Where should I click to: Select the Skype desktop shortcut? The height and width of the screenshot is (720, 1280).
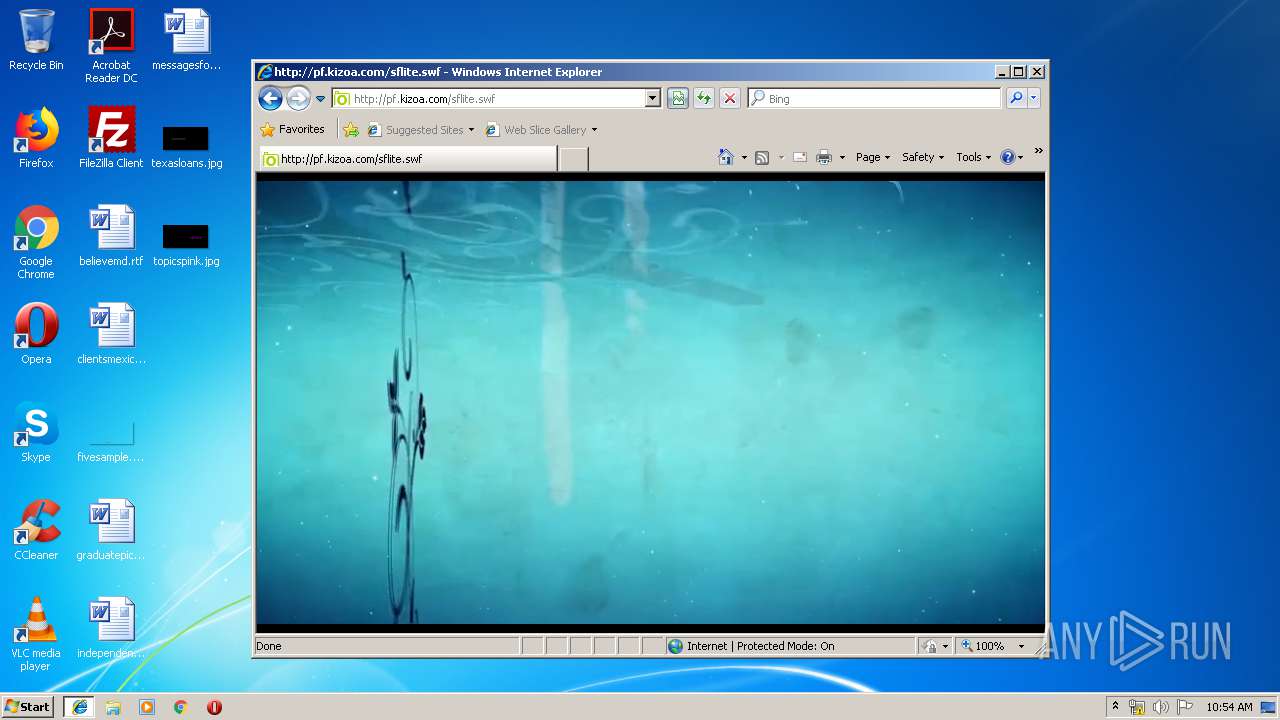[36, 432]
